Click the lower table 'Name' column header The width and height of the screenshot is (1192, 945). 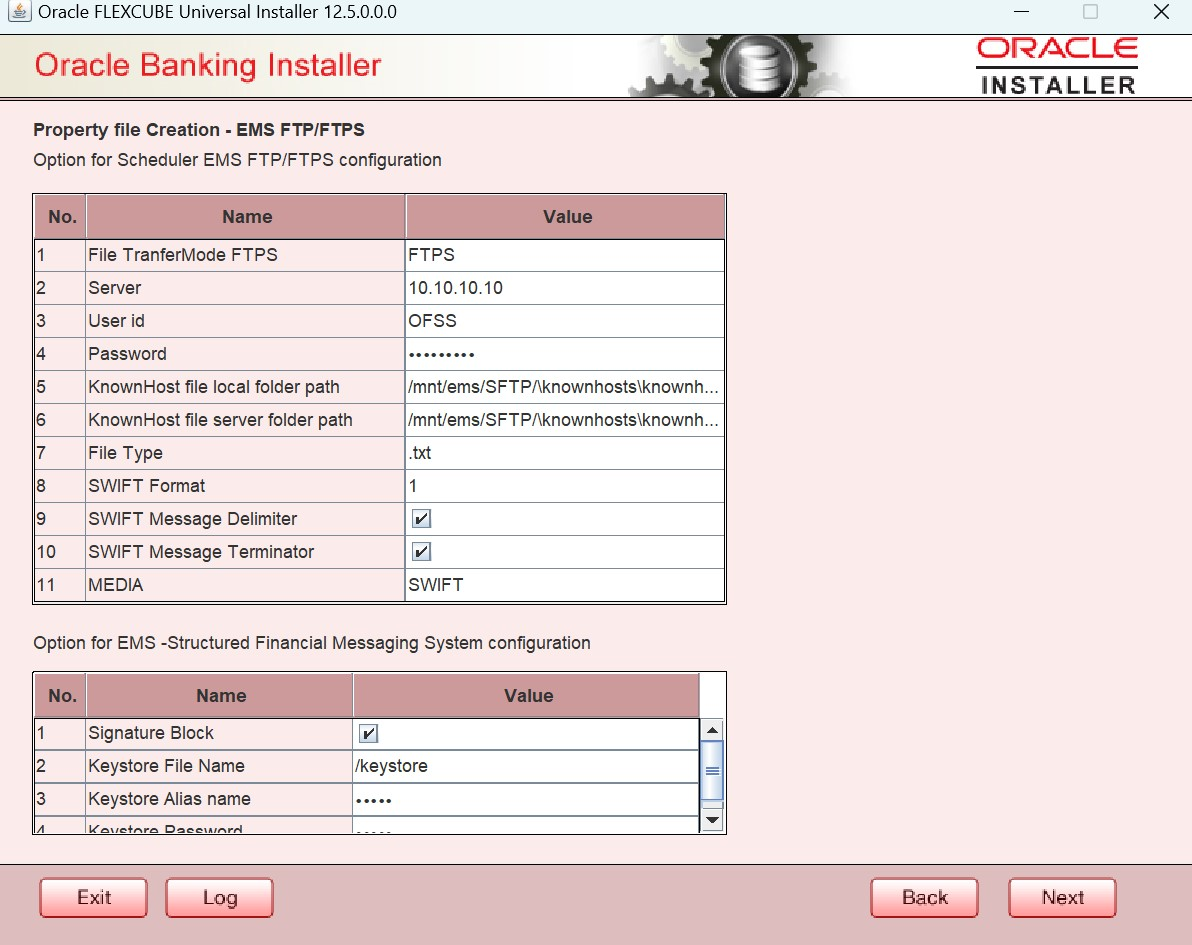tap(220, 696)
